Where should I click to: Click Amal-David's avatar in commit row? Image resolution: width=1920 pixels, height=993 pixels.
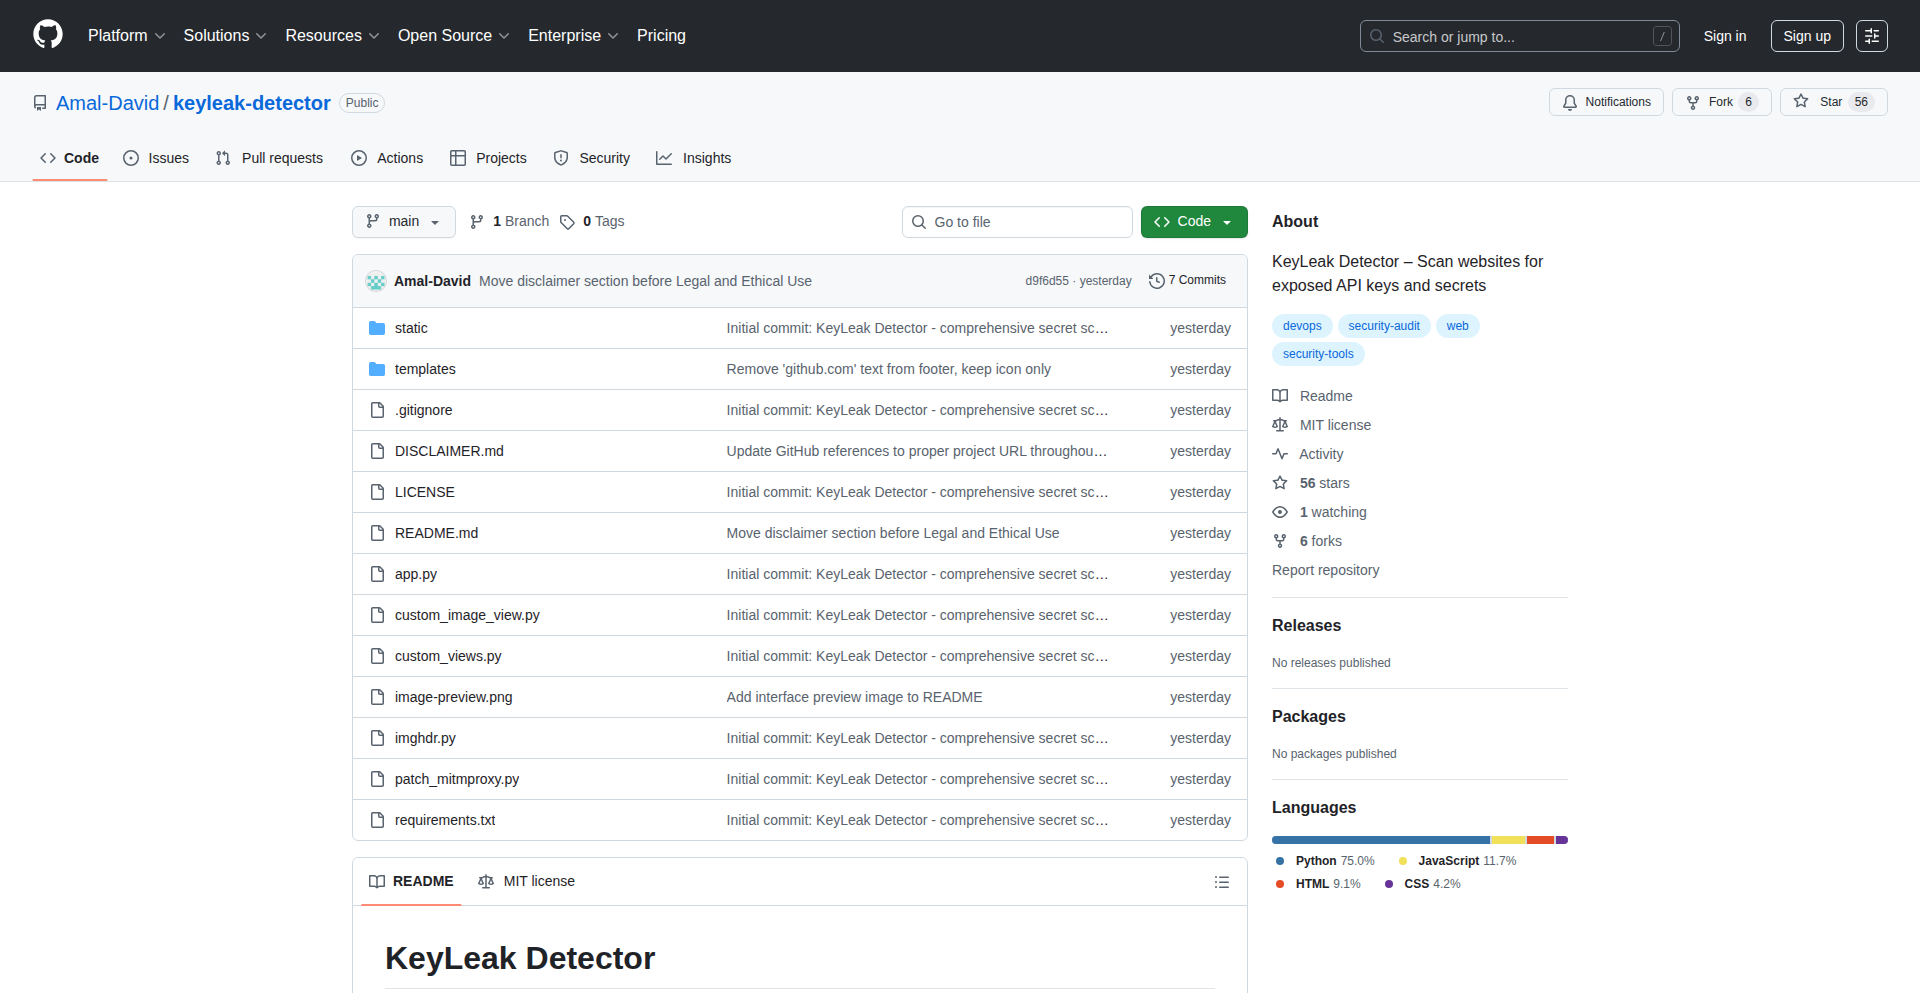coord(376,281)
